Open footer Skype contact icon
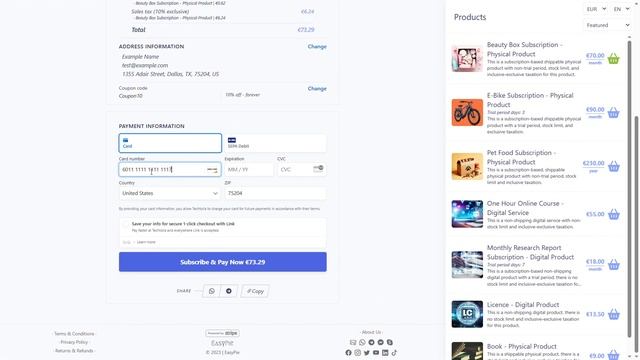 pyautogui.click(x=390, y=342)
